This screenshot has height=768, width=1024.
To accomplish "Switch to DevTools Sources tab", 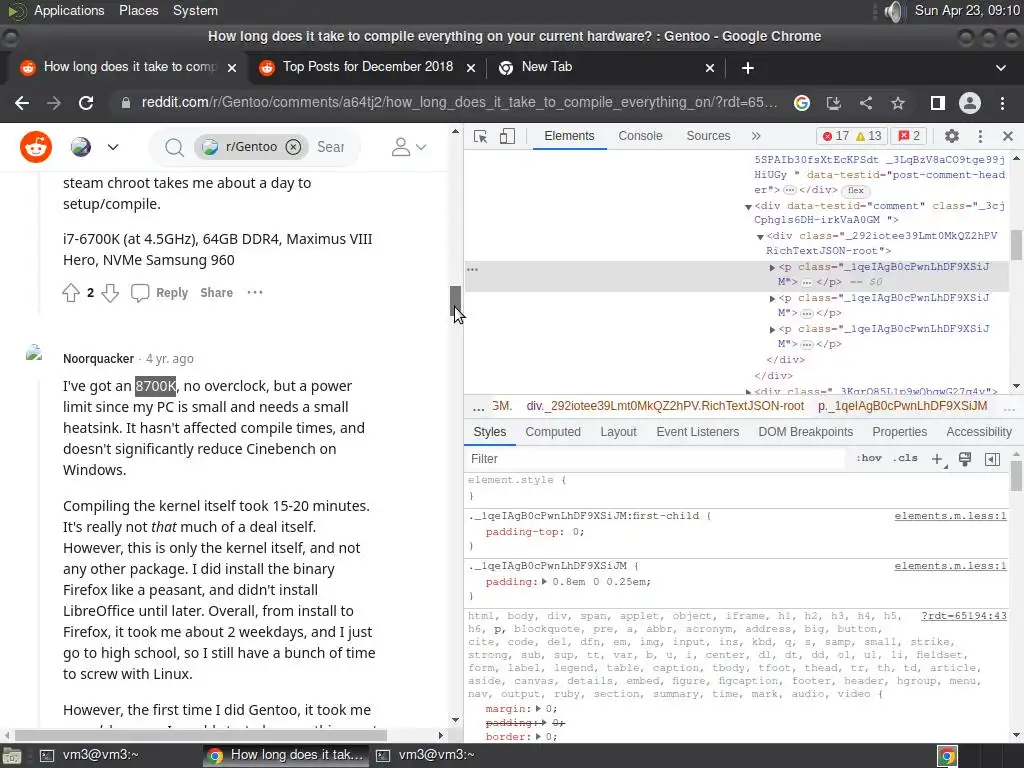I will [x=708, y=136].
